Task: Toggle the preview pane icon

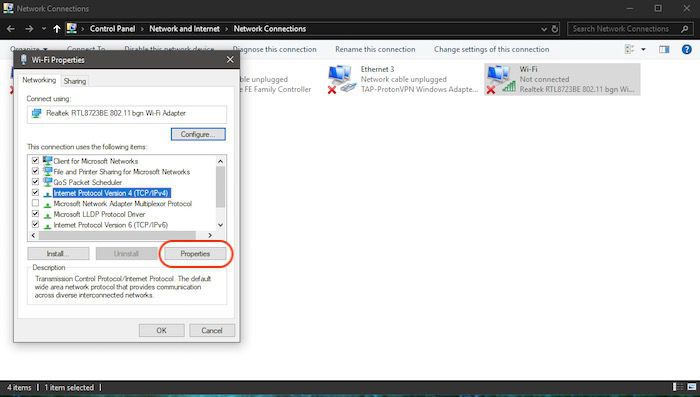Action: pyautogui.click(x=664, y=49)
